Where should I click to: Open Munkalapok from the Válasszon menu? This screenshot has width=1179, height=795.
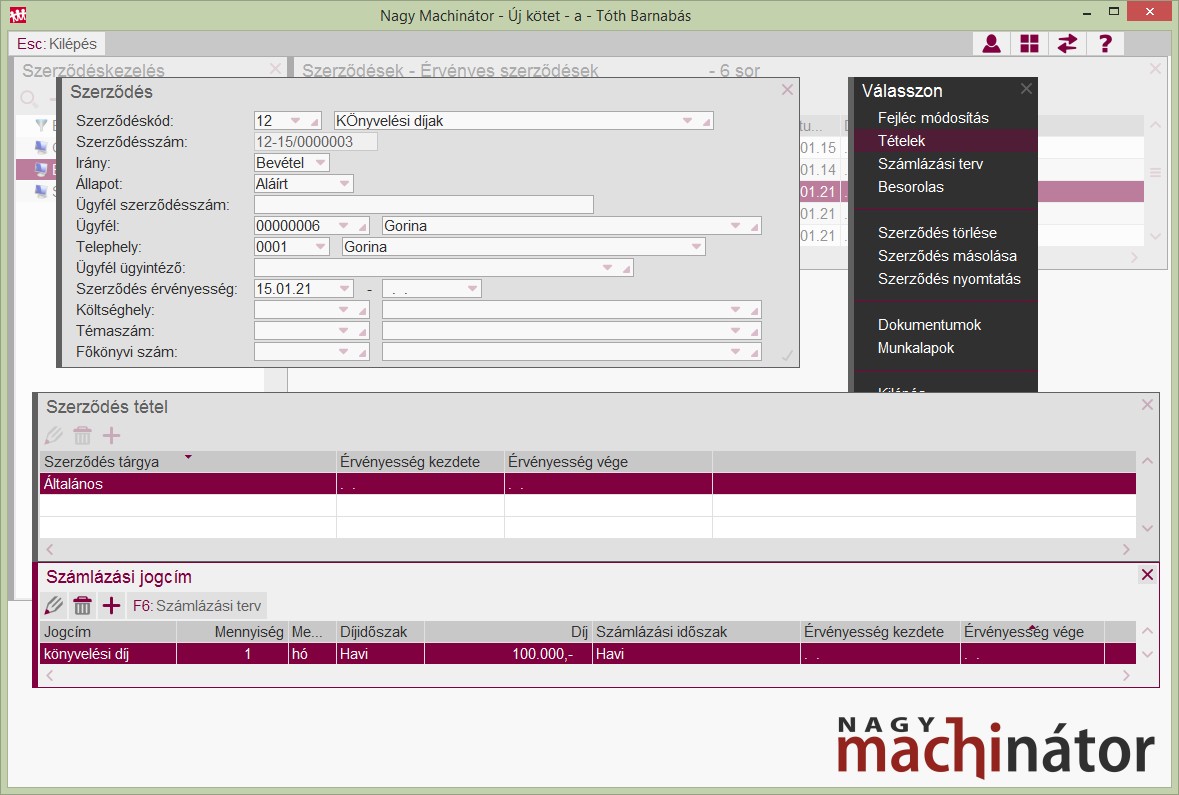click(916, 348)
